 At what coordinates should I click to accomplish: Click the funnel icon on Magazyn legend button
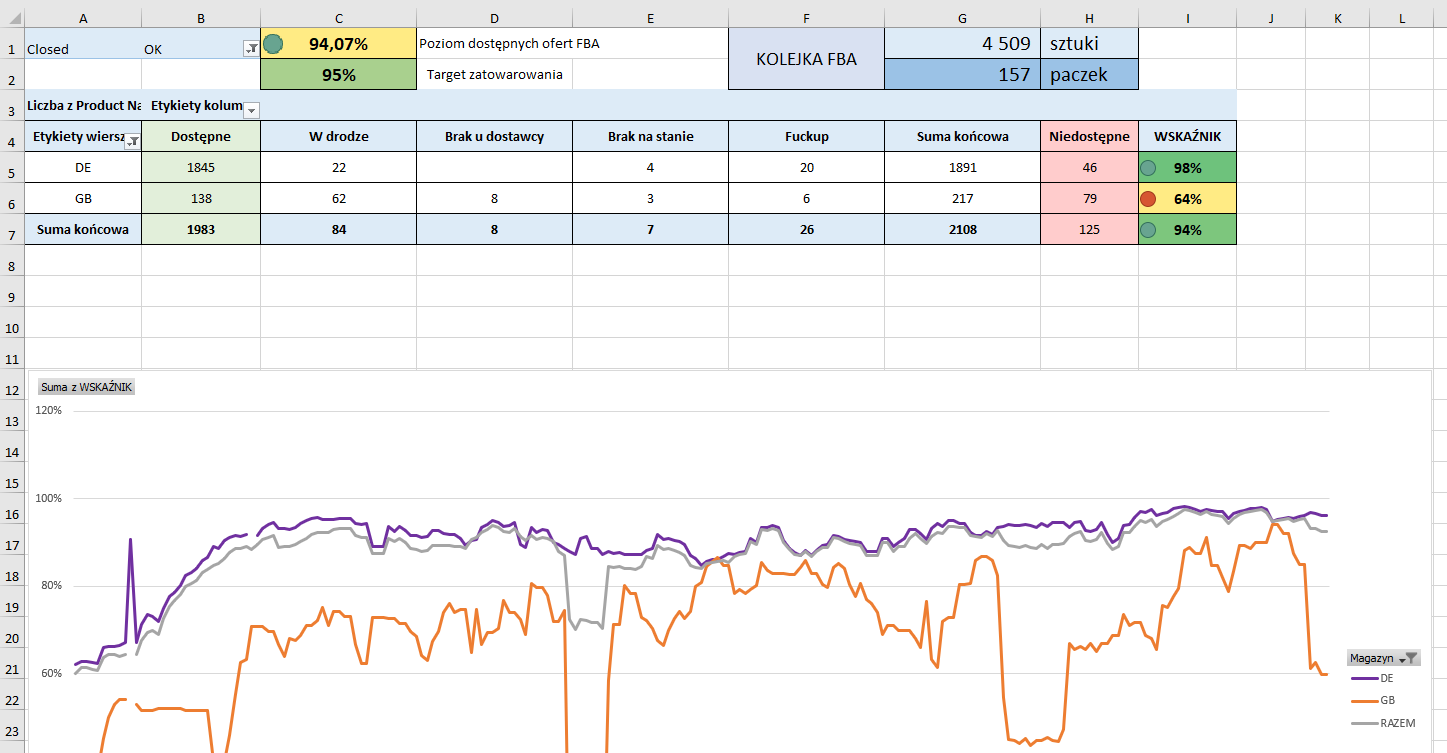(1409, 658)
